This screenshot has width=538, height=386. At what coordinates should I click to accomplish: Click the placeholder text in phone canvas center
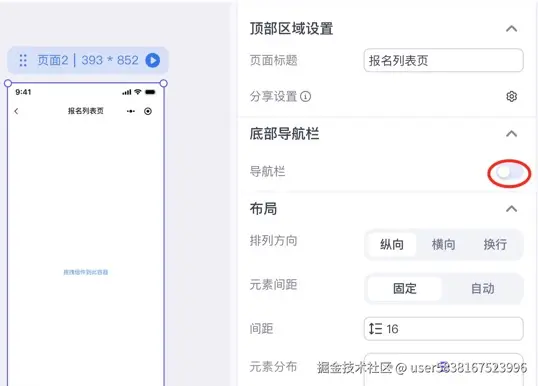coord(86,272)
